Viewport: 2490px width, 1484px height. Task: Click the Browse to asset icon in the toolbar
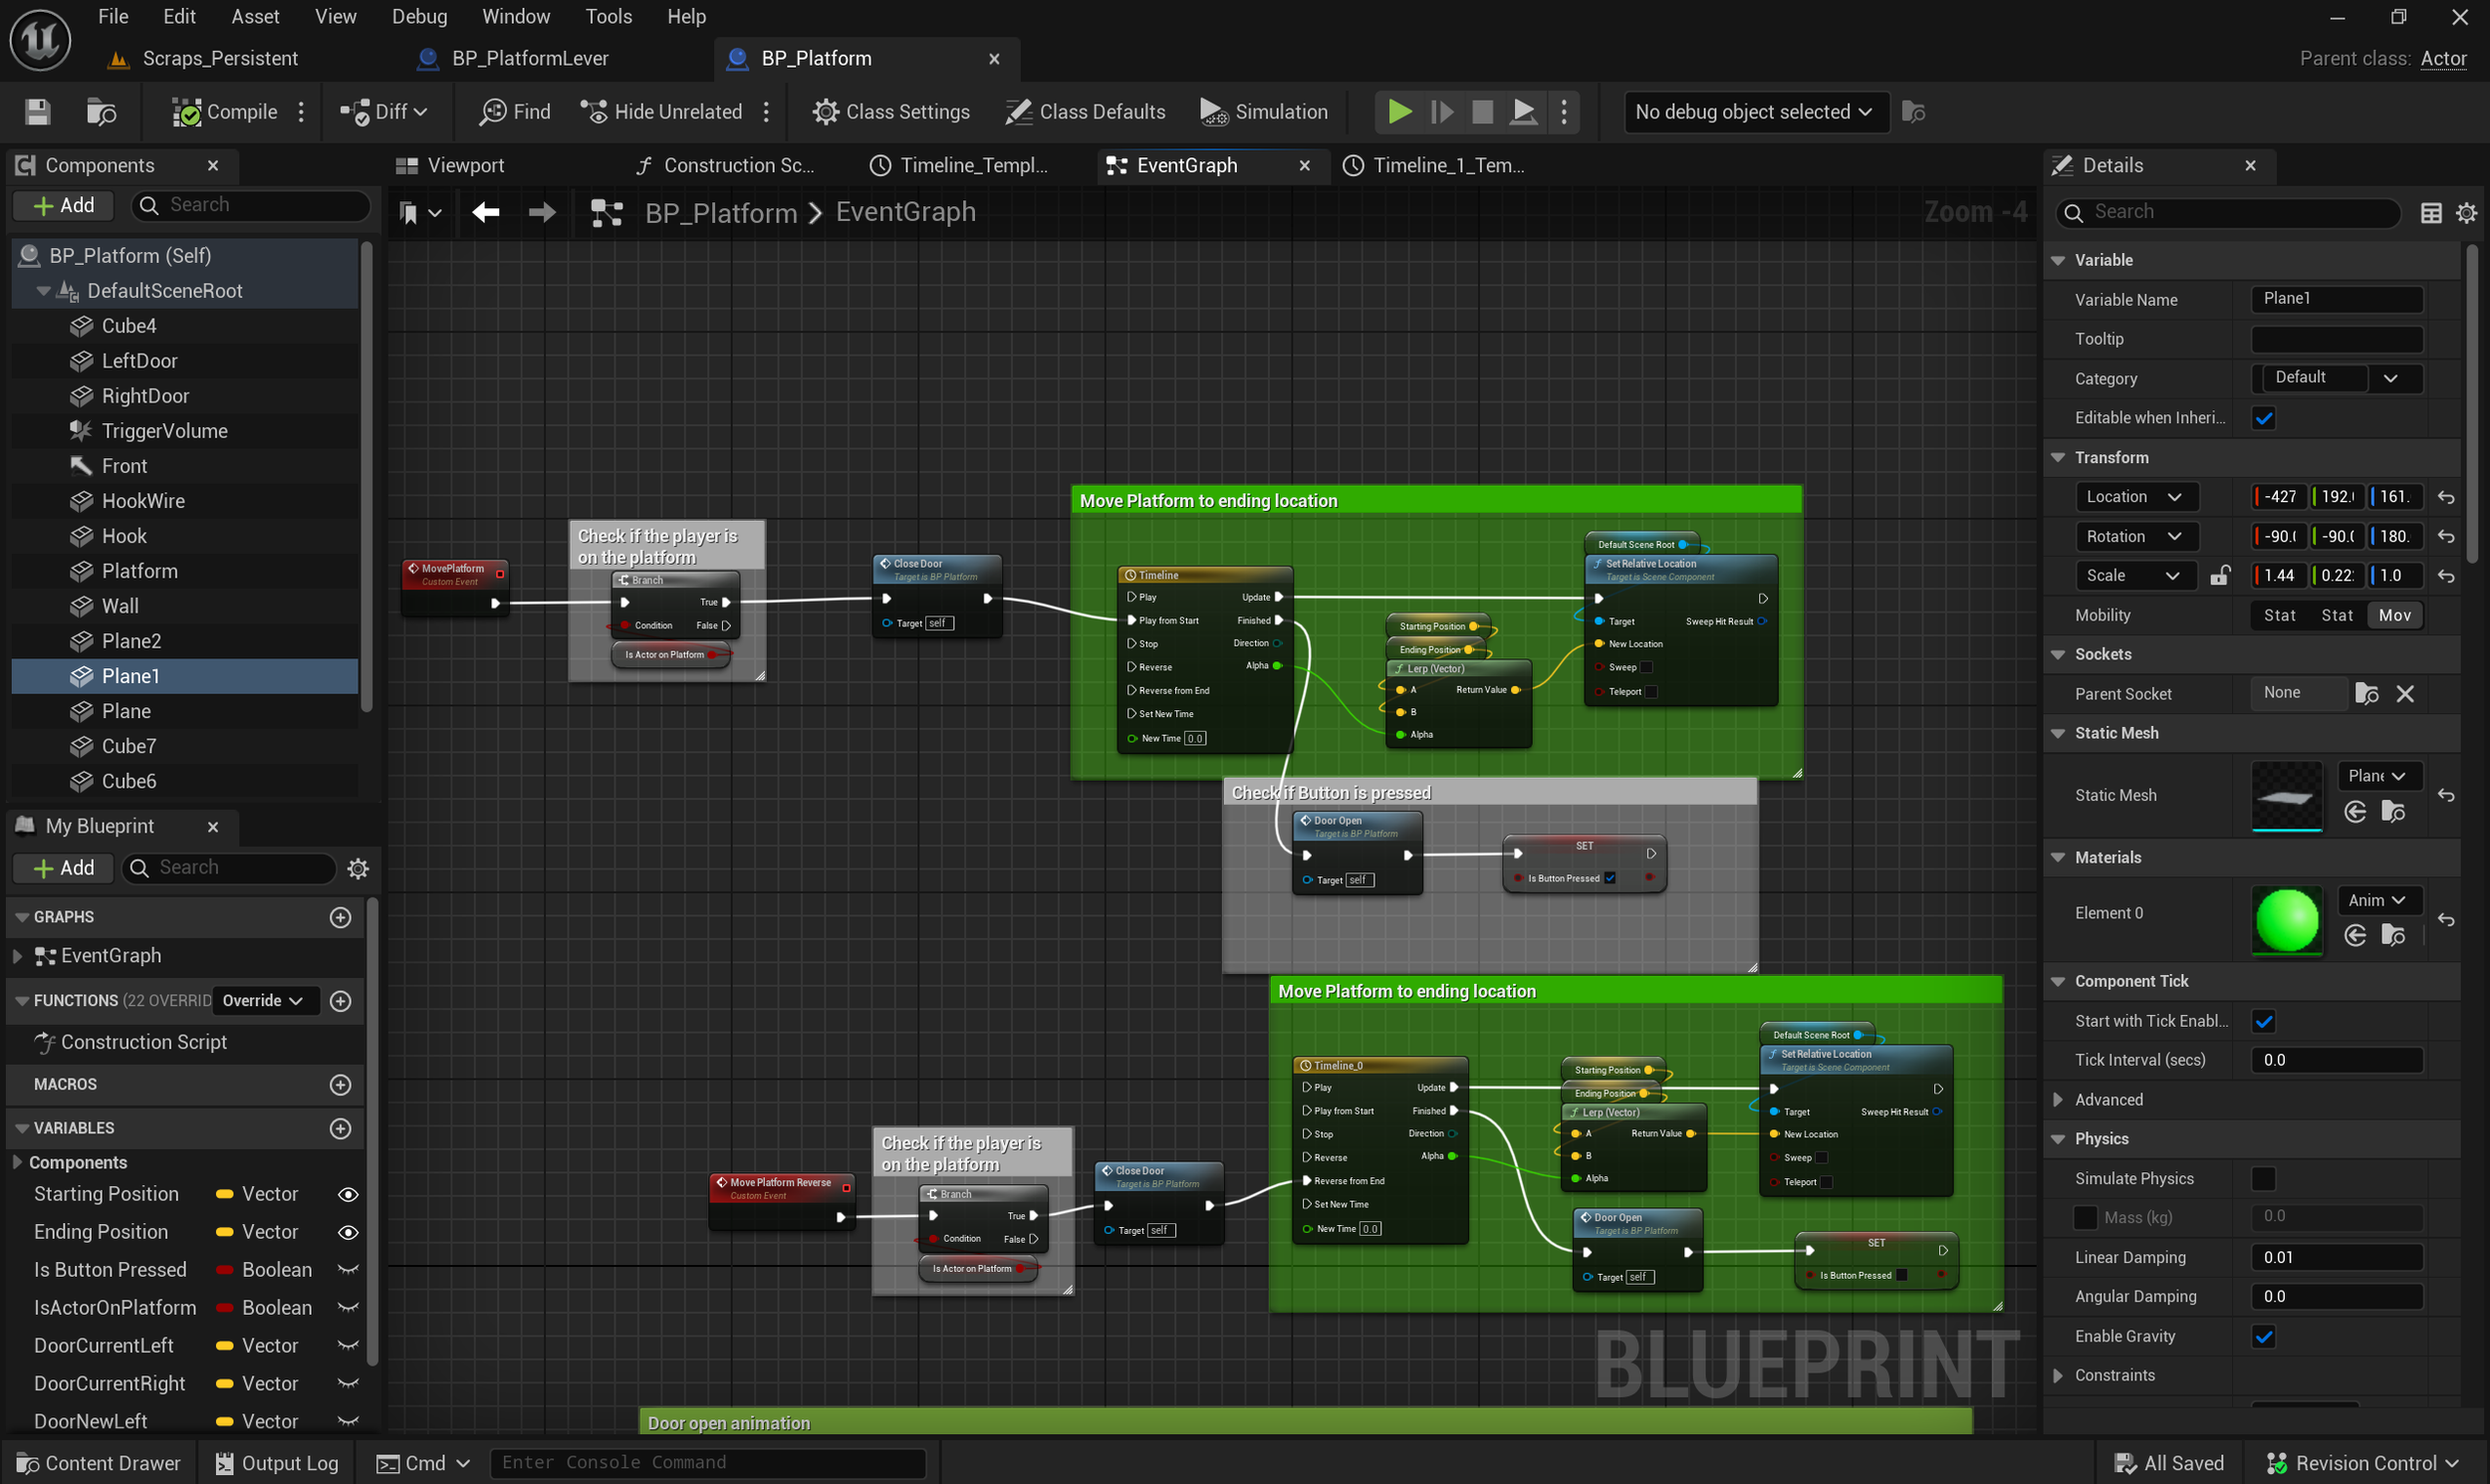pyautogui.click(x=101, y=112)
